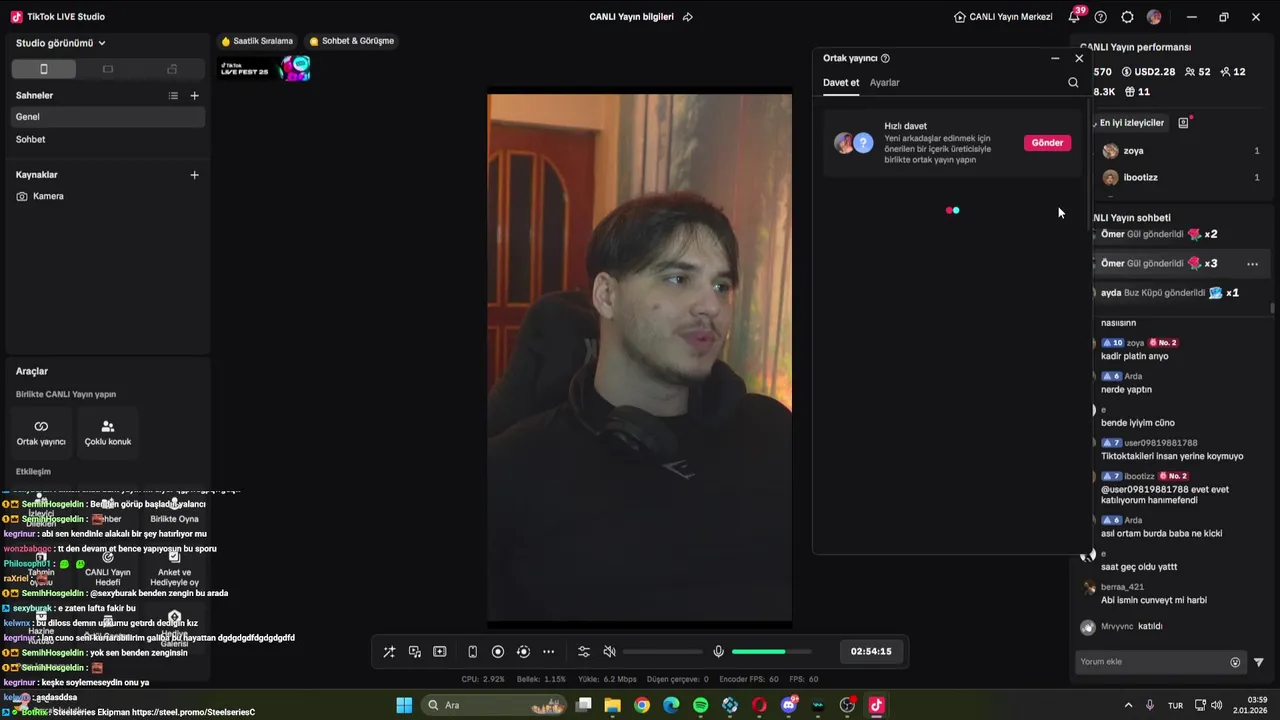This screenshot has width=1280, height=720.
Task: Send a quick invite with Gönder
Action: [1047, 143]
